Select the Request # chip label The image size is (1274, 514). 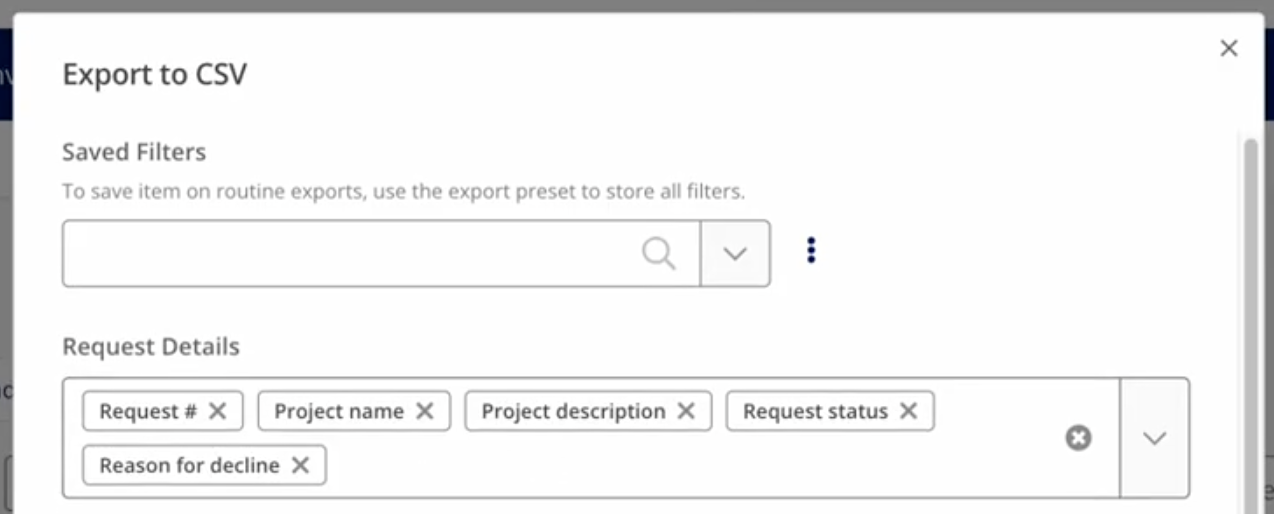(x=148, y=411)
